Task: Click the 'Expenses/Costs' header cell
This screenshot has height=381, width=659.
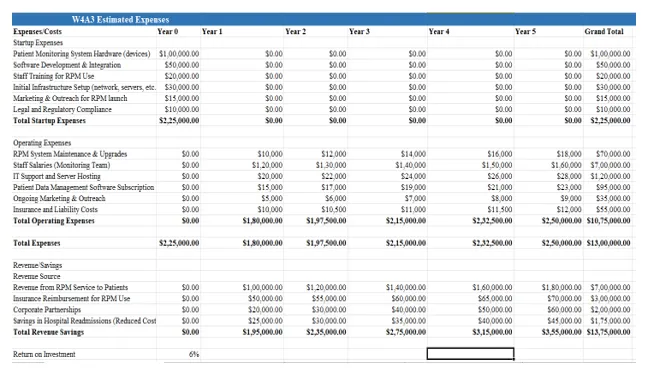Action: pyautogui.click(x=37, y=32)
